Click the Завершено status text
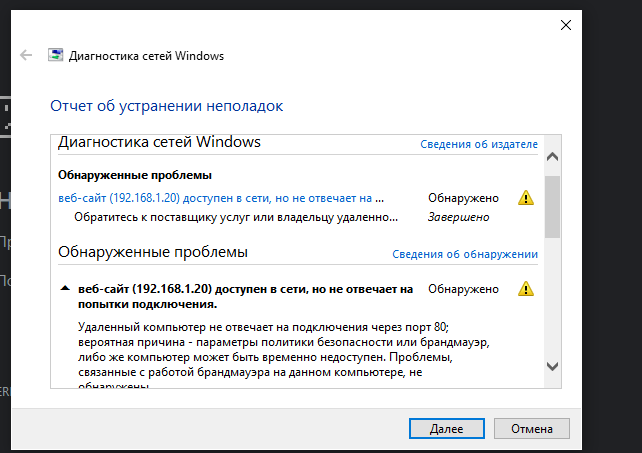 point(459,217)
